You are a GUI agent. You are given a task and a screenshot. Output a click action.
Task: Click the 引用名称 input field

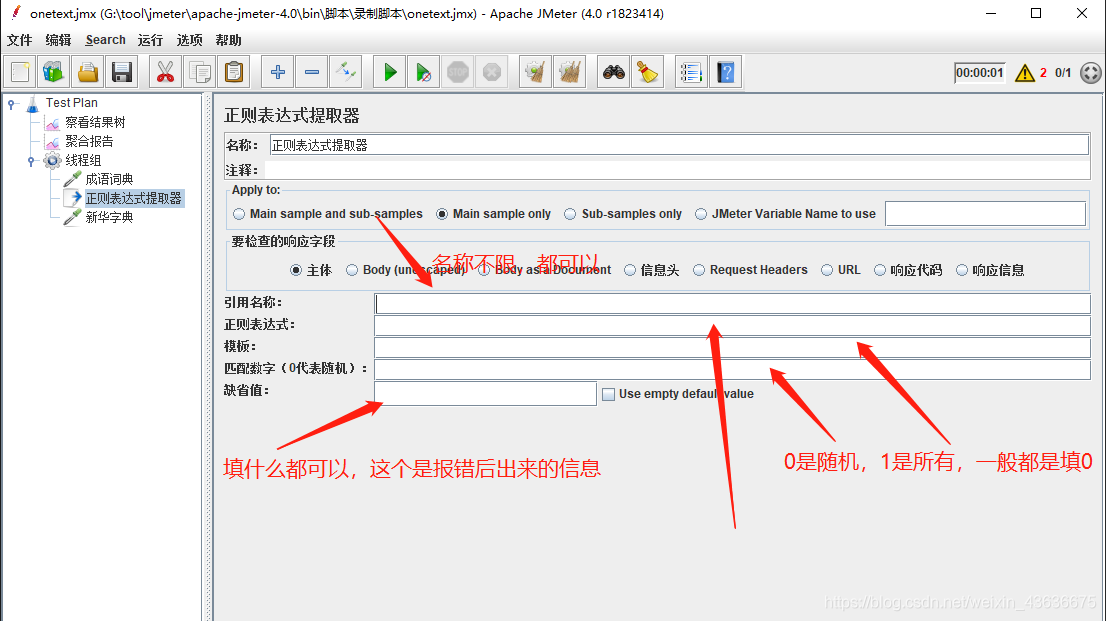[732, 303]
